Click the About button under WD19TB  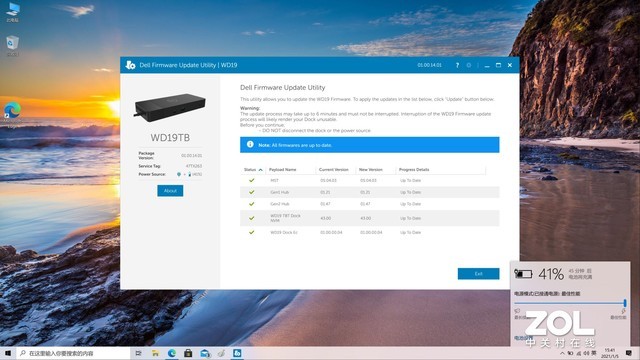click(x=170, y=191)
